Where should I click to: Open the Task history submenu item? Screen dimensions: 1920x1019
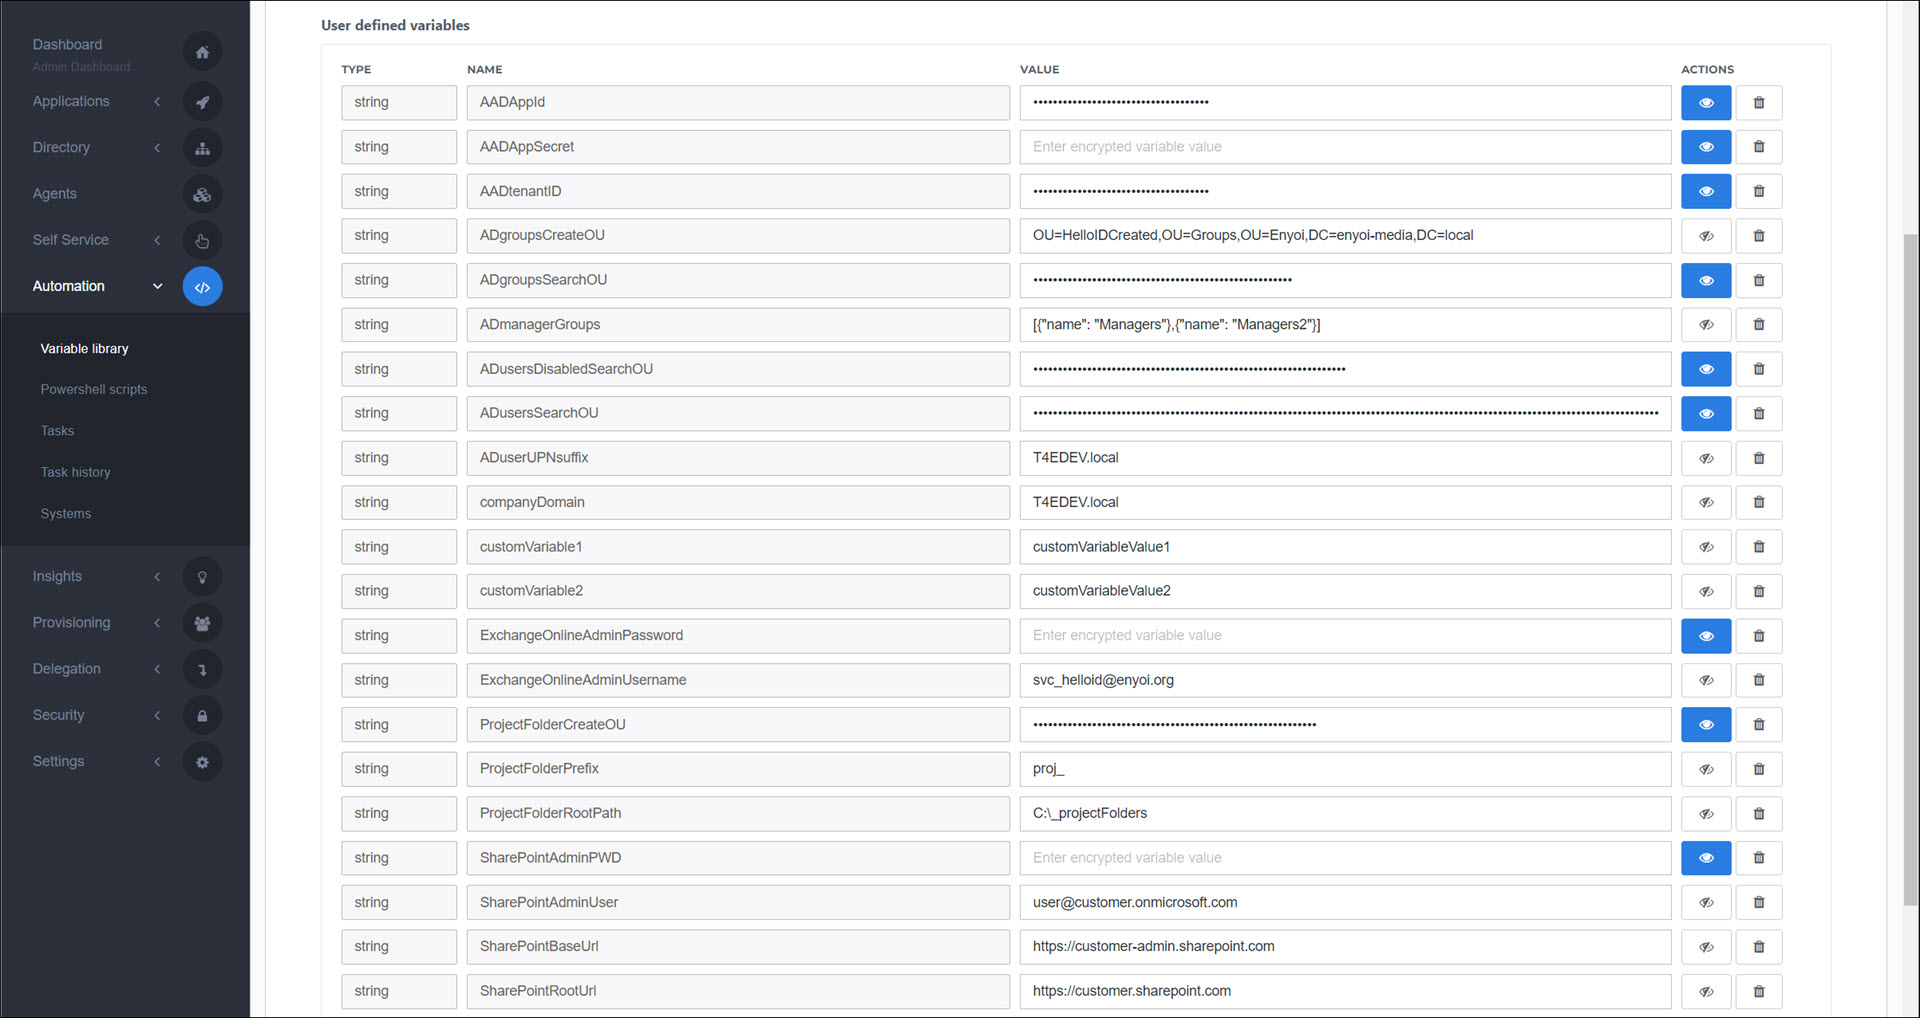coord(76,472)
